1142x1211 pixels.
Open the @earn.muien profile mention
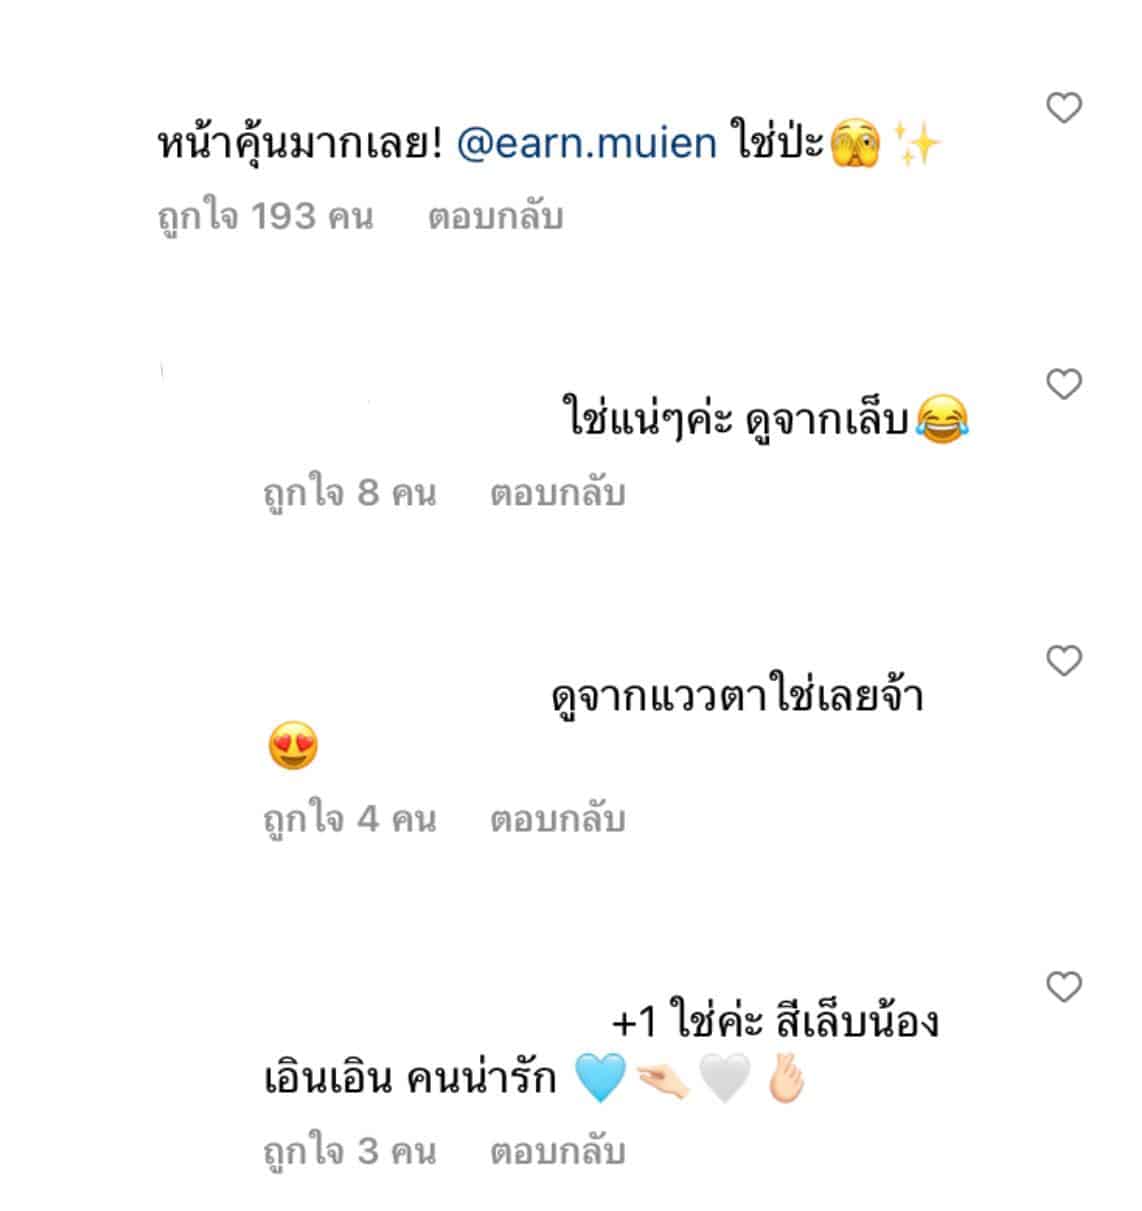tap(587, 145)
